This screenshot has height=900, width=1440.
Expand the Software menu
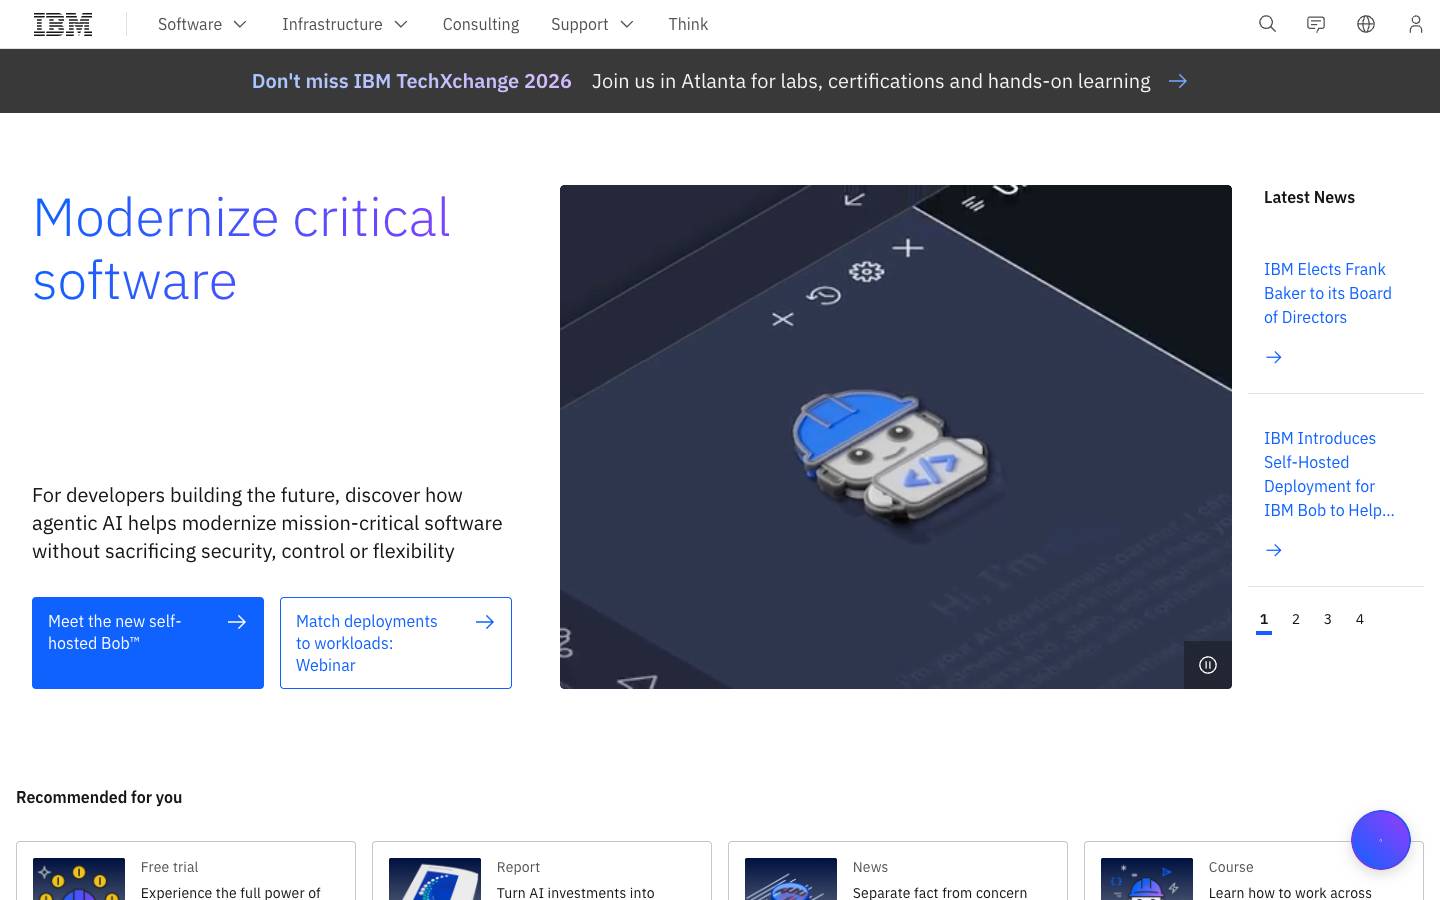202,24
